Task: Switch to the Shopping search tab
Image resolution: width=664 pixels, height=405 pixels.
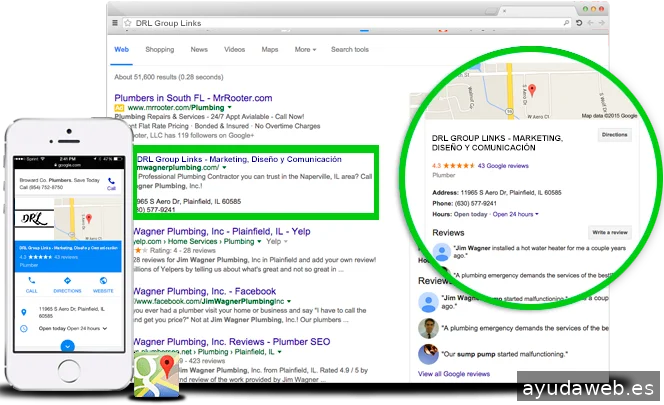Action: (159, 49)
